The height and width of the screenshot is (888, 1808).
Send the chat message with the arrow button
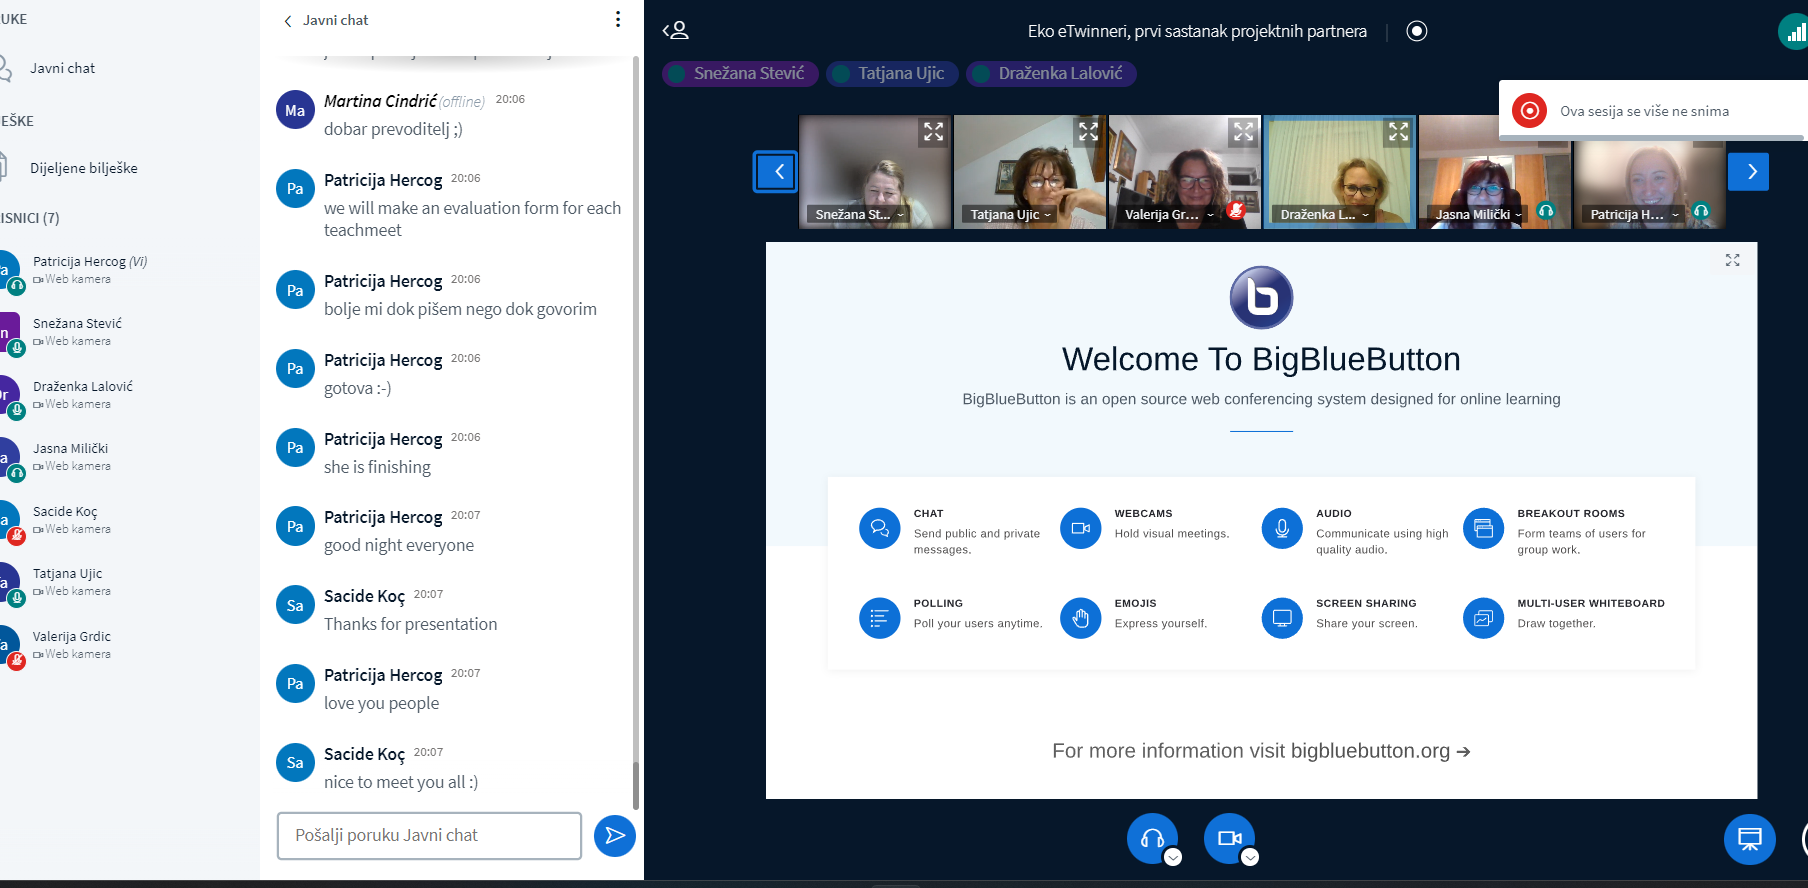point(615,836)
